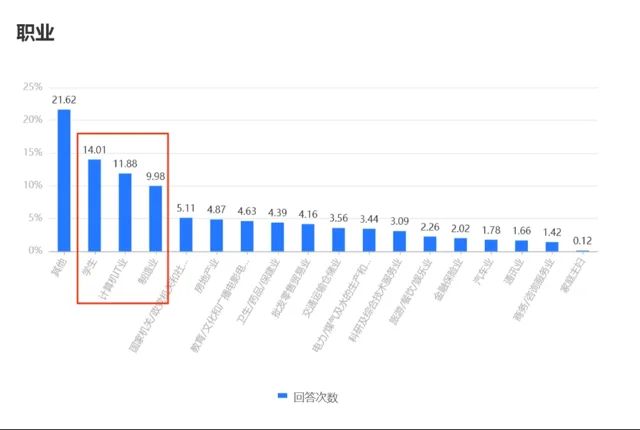
Task: Click the blue bar for 学生
Action: coord(94,205)
